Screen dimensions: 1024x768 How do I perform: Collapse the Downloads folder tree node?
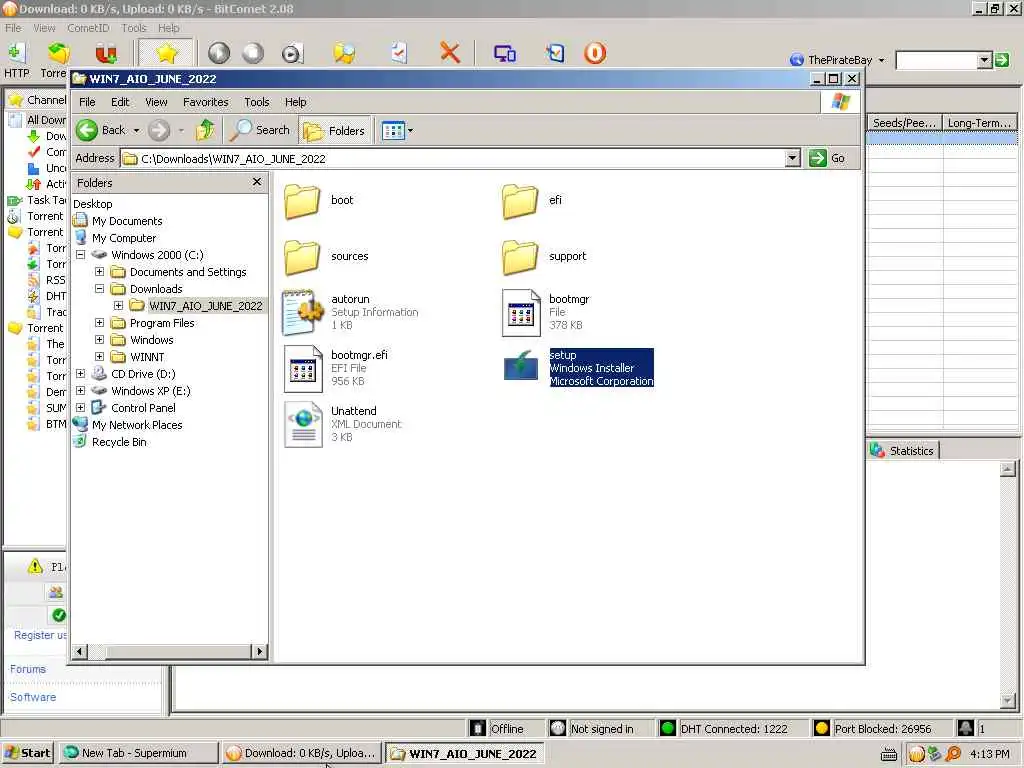click(x=99, y=289)
